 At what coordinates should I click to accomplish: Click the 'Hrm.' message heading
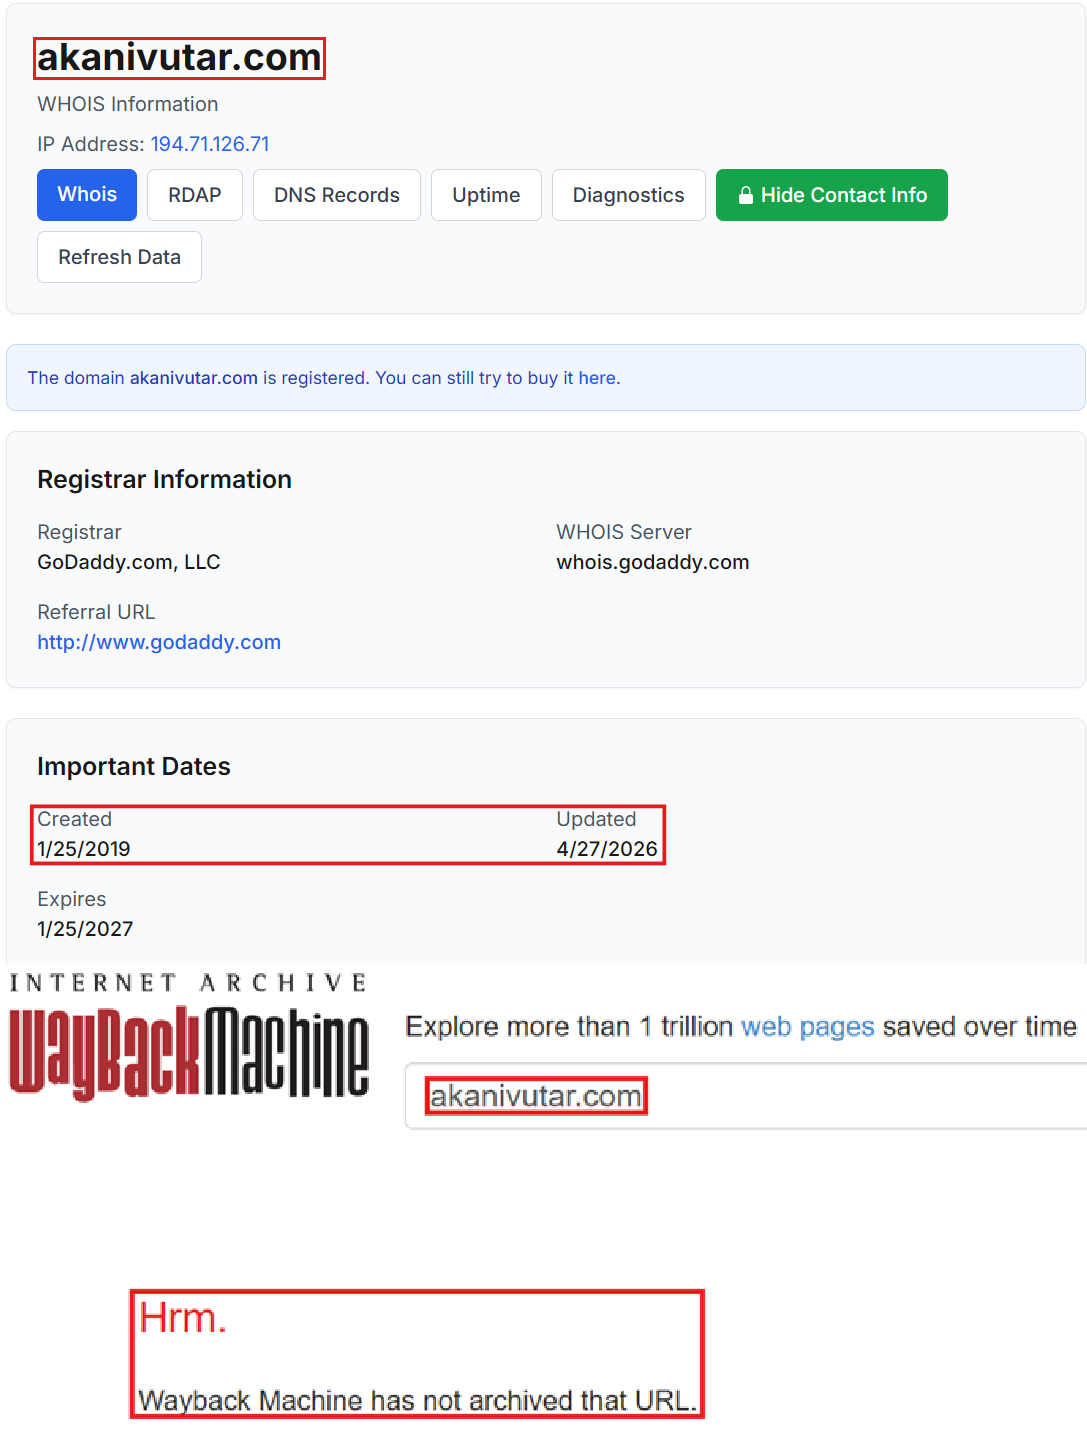click(x=183, y=1318)
